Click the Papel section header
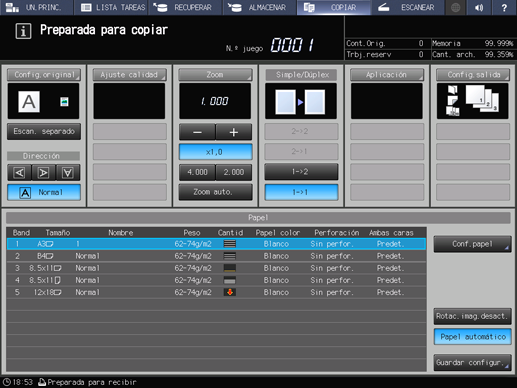517x388 pixels. pyautogui.click(x=258, y=218)
